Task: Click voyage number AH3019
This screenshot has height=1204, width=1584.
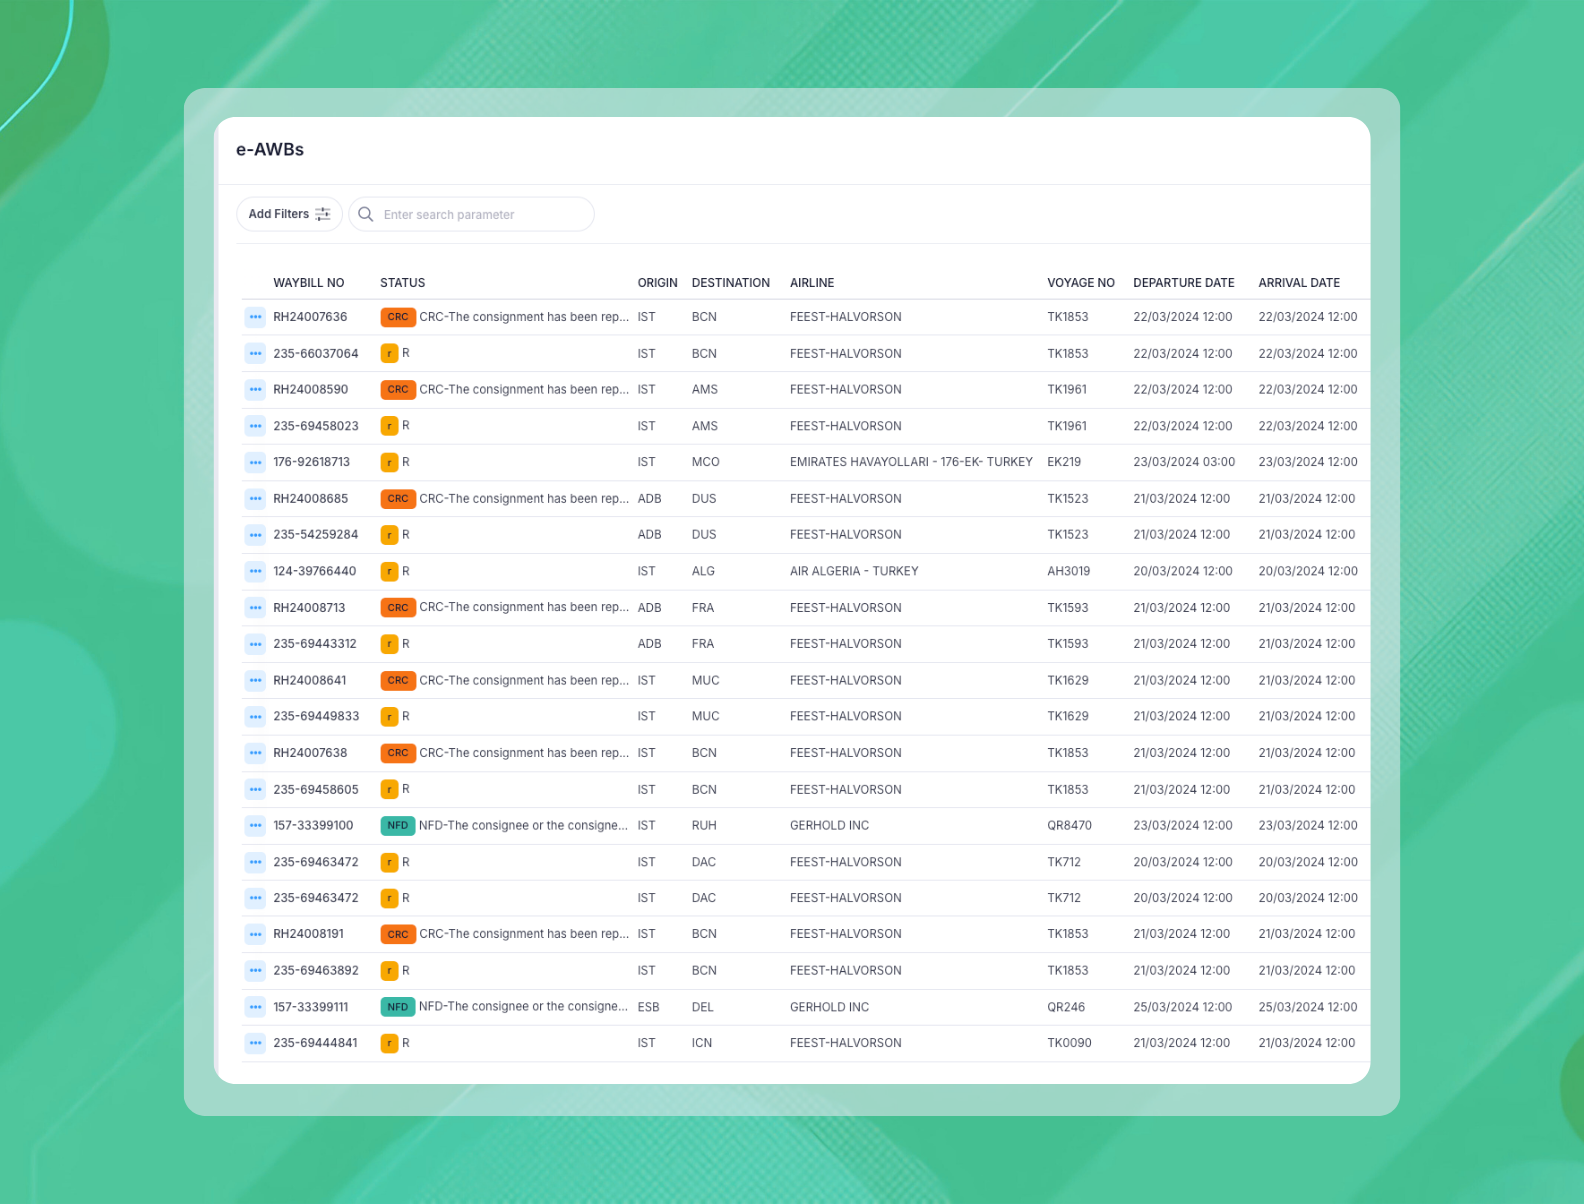Action: (1069, 572)
